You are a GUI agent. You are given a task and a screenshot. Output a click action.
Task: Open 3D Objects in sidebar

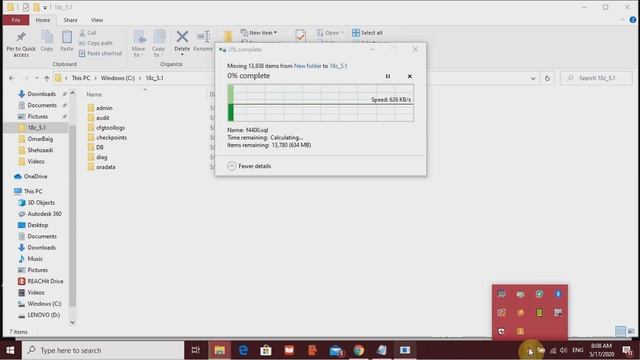[x=36, y=202]
